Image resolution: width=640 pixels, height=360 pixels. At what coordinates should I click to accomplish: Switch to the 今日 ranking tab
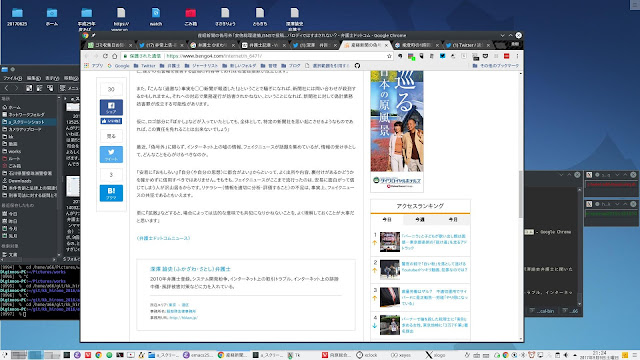coord(387,220)
